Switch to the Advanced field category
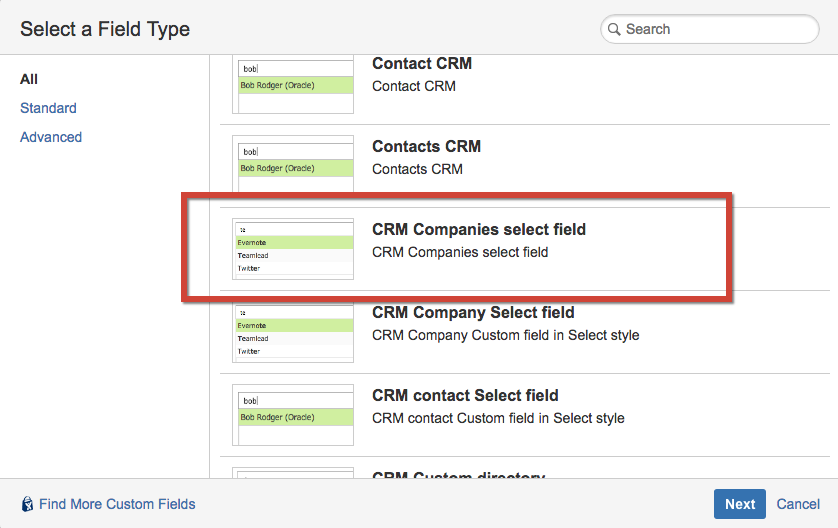 point(51,137)
